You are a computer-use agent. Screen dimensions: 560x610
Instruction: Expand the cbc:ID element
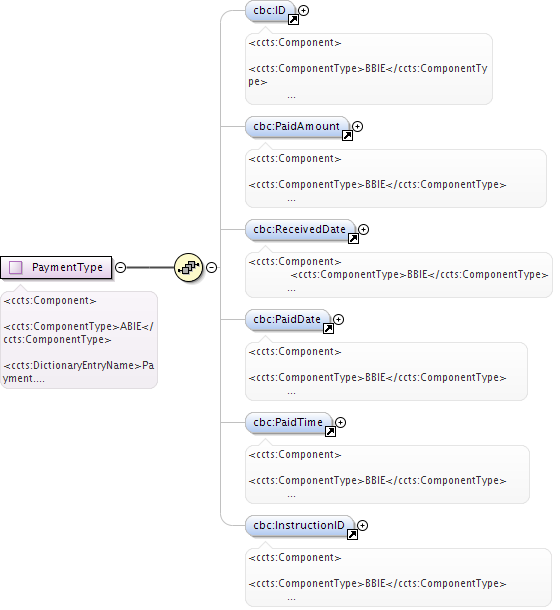304,11
